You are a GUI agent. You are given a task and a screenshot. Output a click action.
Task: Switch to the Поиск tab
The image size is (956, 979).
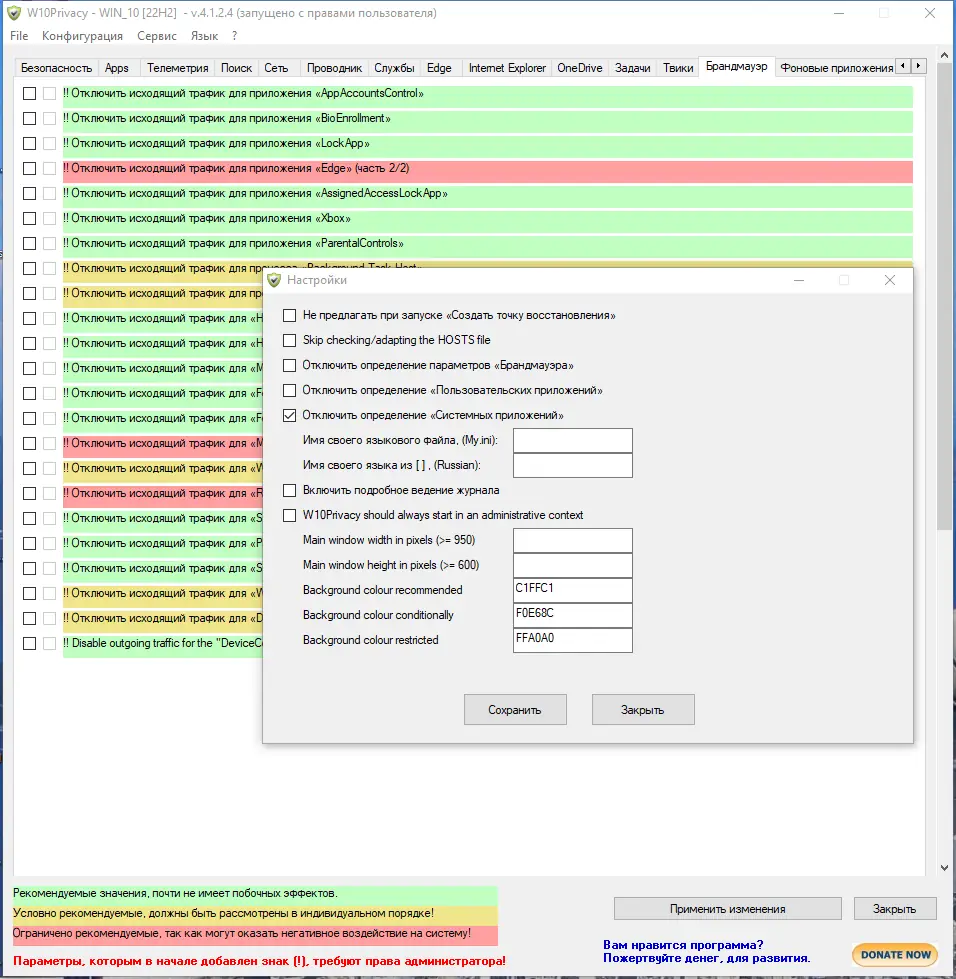(x=236, y=68)
